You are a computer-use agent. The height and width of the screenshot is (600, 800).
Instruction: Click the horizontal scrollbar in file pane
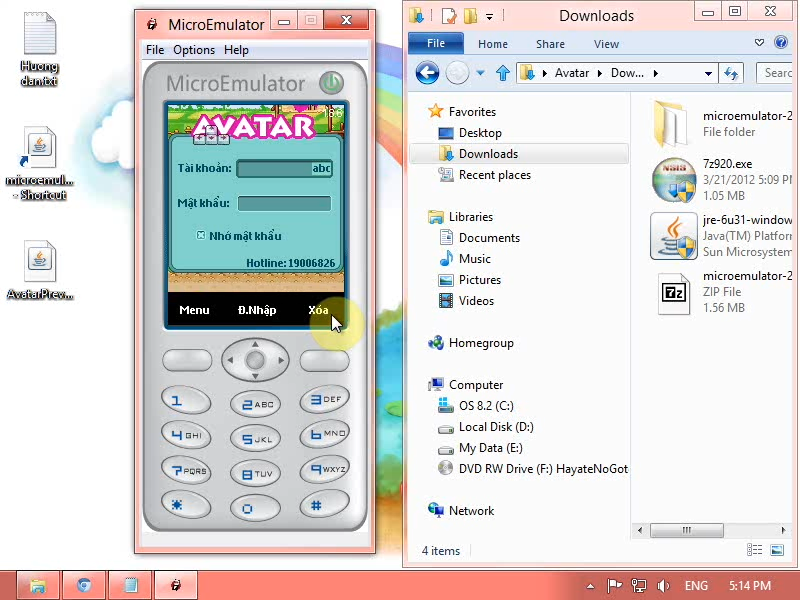687,530
